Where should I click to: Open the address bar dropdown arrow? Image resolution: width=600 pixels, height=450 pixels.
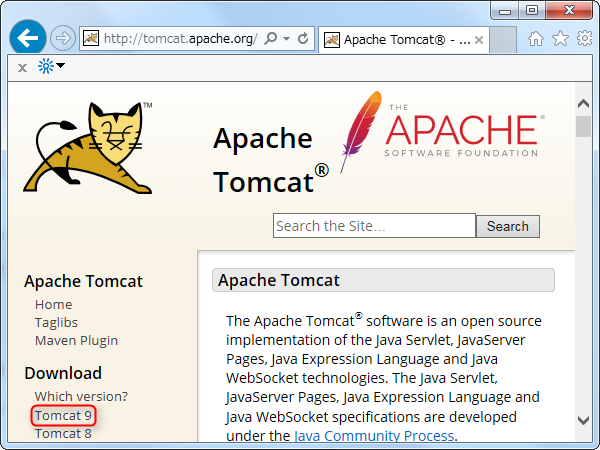pos(286,39)
